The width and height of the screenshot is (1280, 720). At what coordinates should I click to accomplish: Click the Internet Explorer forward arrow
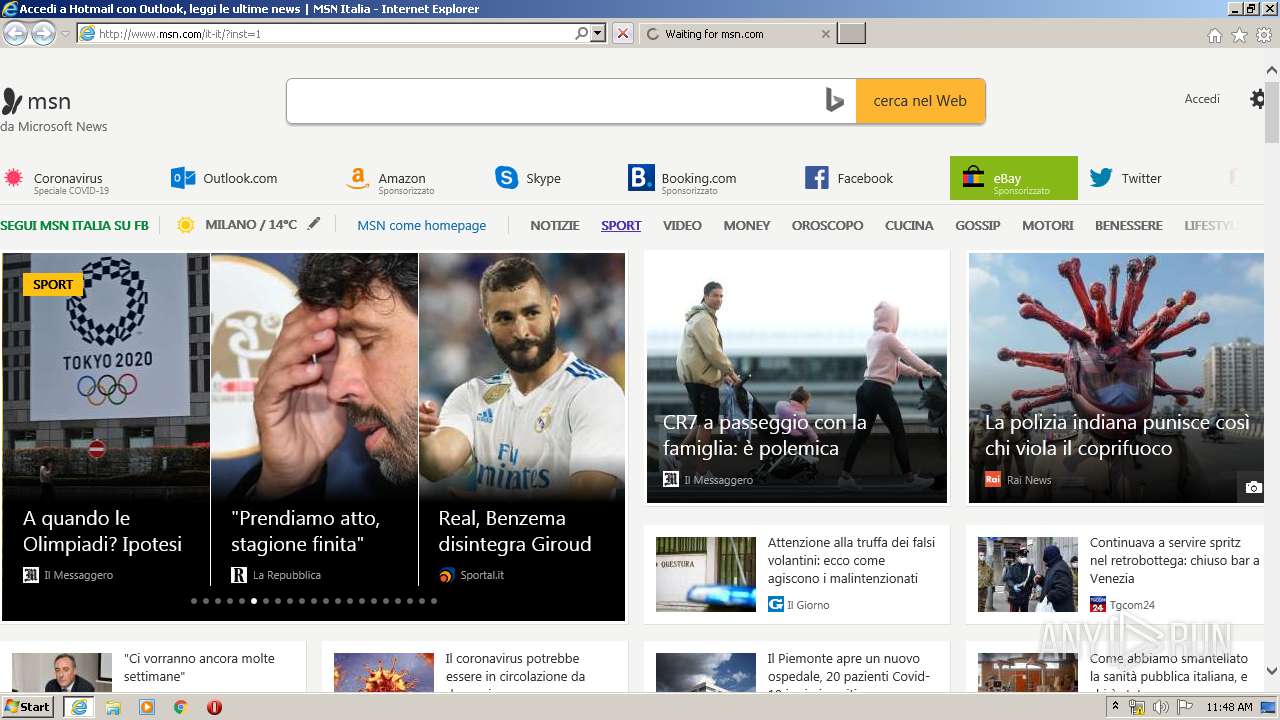43,33
